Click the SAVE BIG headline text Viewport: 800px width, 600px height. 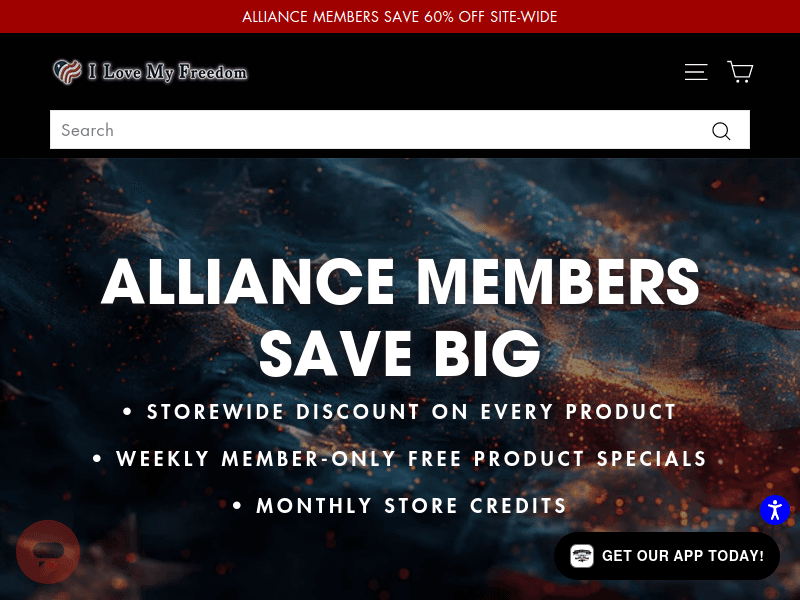click(399, 353)
